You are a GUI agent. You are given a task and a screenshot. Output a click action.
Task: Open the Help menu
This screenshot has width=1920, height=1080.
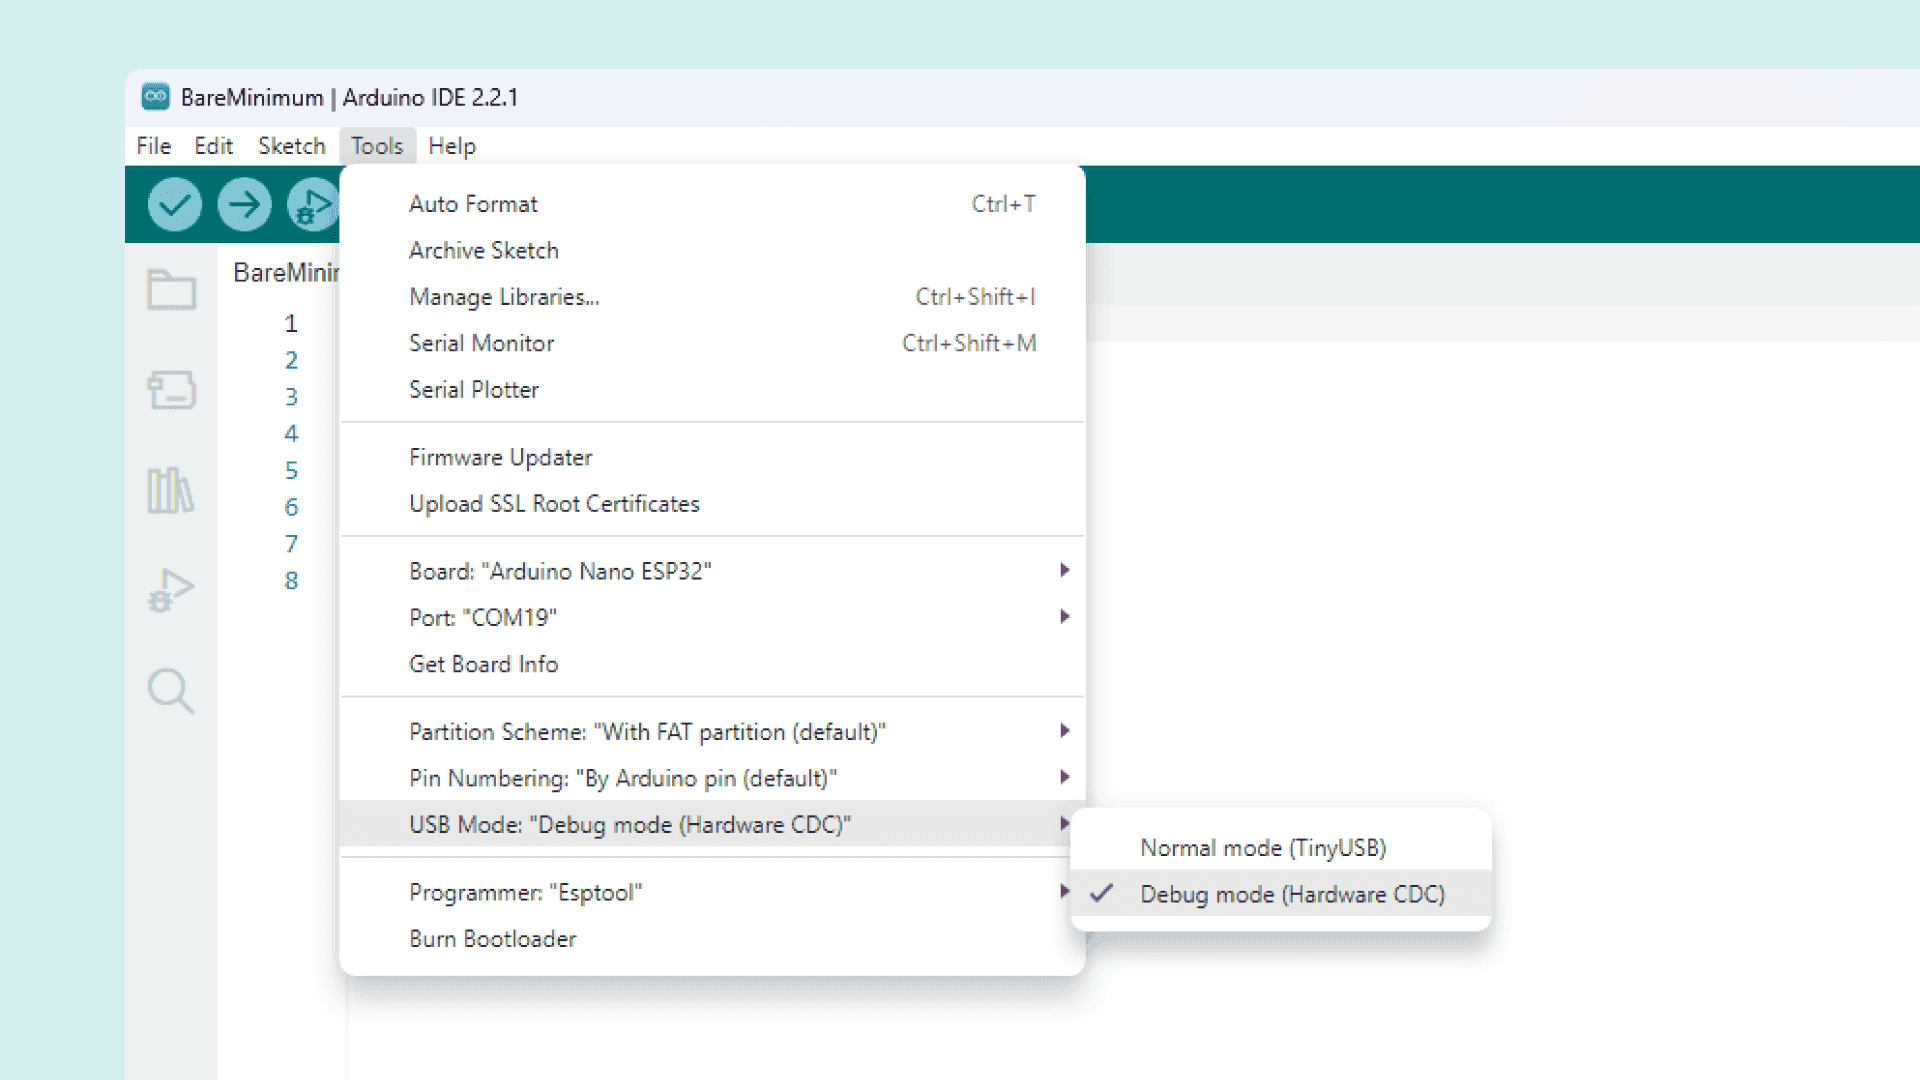[x=451, y=146]
